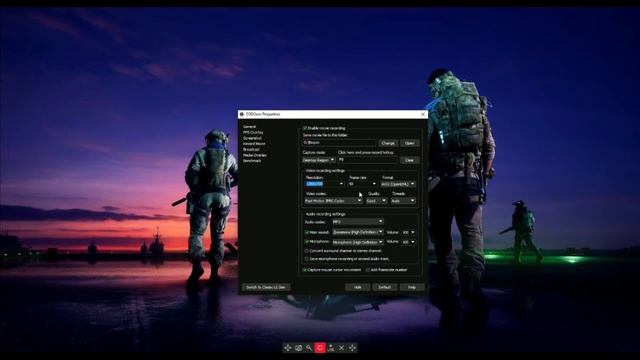Click the Default button

[384, 287]
